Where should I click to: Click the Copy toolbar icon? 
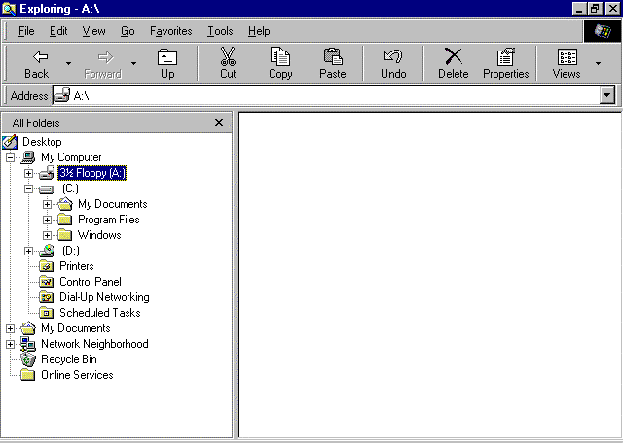[281, 58]
